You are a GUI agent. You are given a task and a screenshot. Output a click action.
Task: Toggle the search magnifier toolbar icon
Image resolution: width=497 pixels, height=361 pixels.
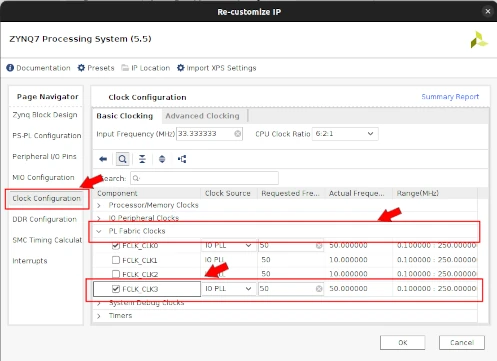coord(123,159)
